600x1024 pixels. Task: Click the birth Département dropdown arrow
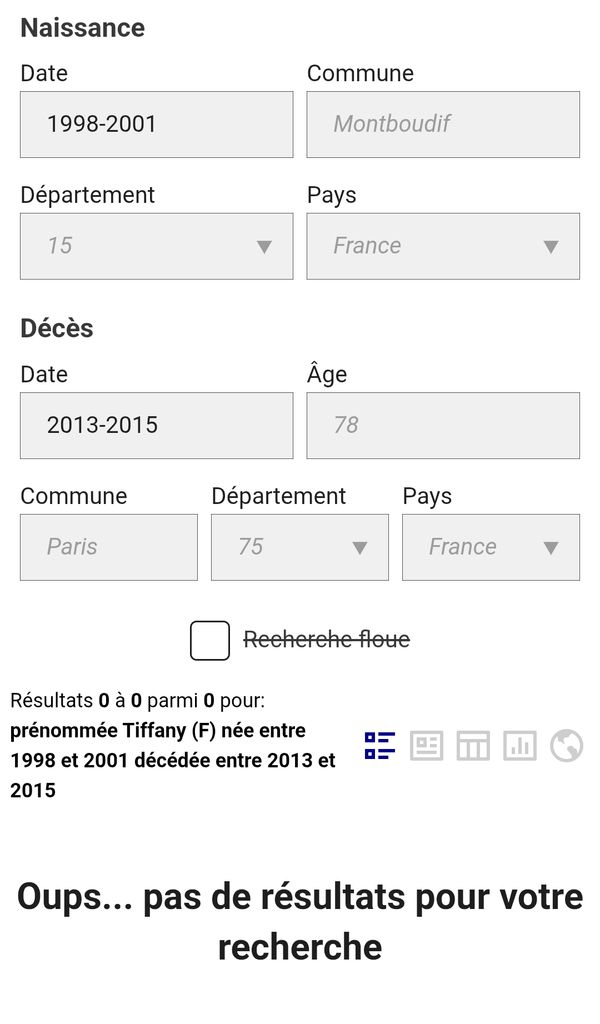pyautogui.click(x=264, y=247)
